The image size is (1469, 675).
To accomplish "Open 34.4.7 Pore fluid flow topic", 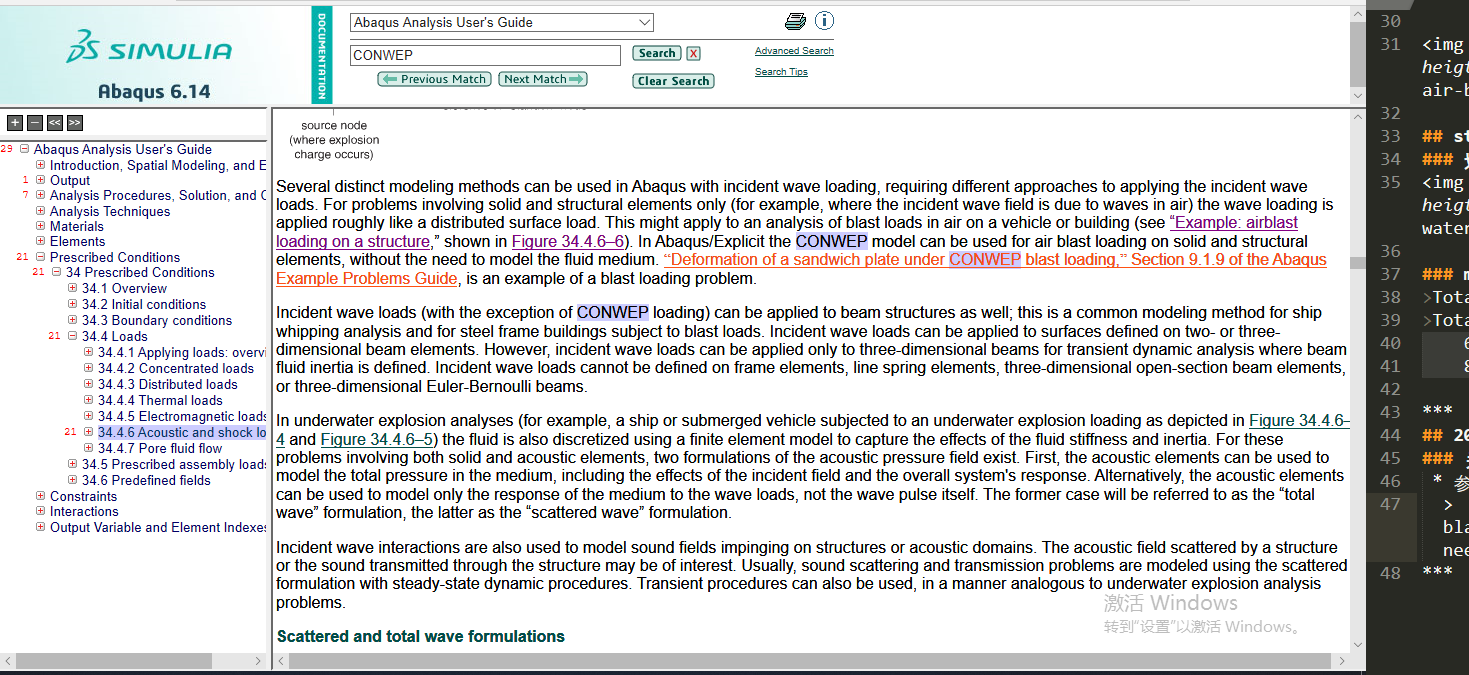I will pos(160,448).
